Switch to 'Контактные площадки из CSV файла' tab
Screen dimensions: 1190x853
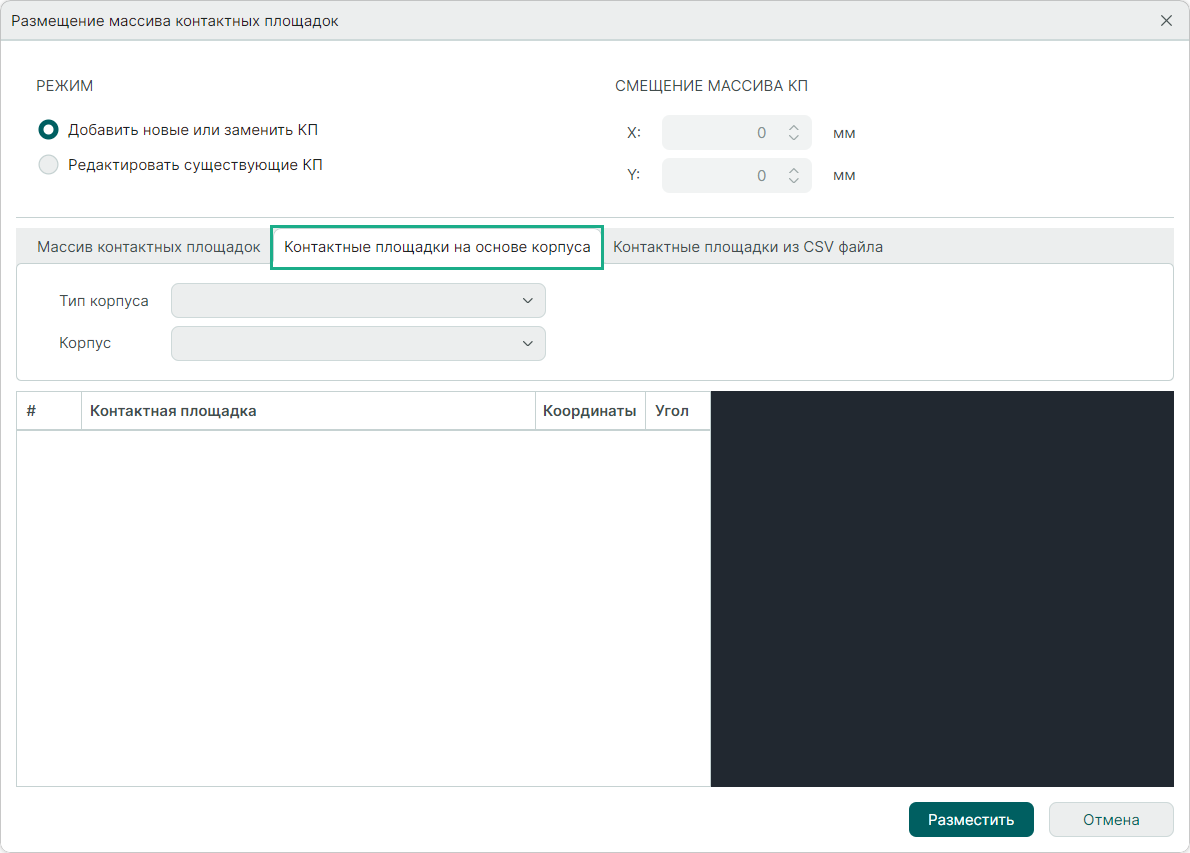[x=747, y=247]
